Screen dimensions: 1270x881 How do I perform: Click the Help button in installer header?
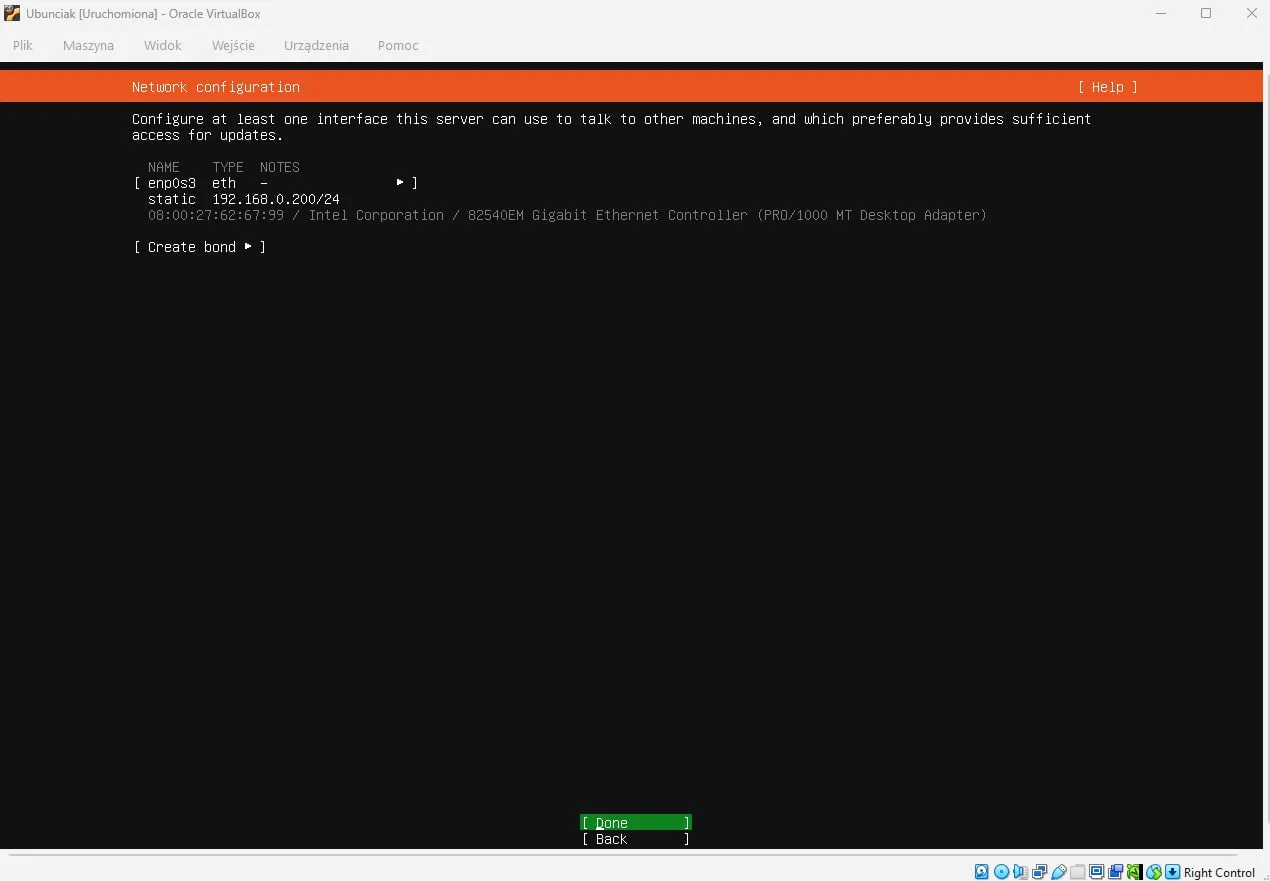1107,87
